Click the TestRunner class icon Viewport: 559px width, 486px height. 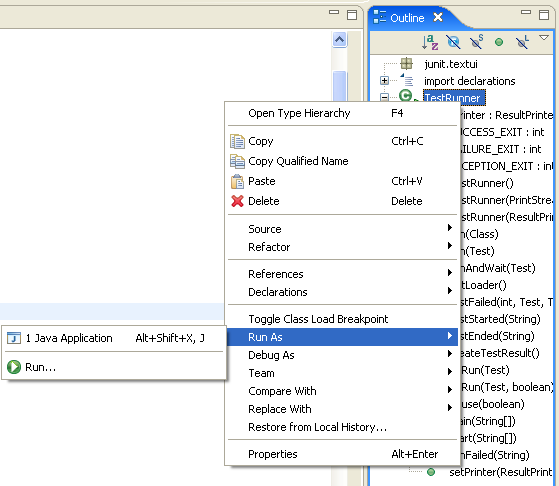point(406,96)
